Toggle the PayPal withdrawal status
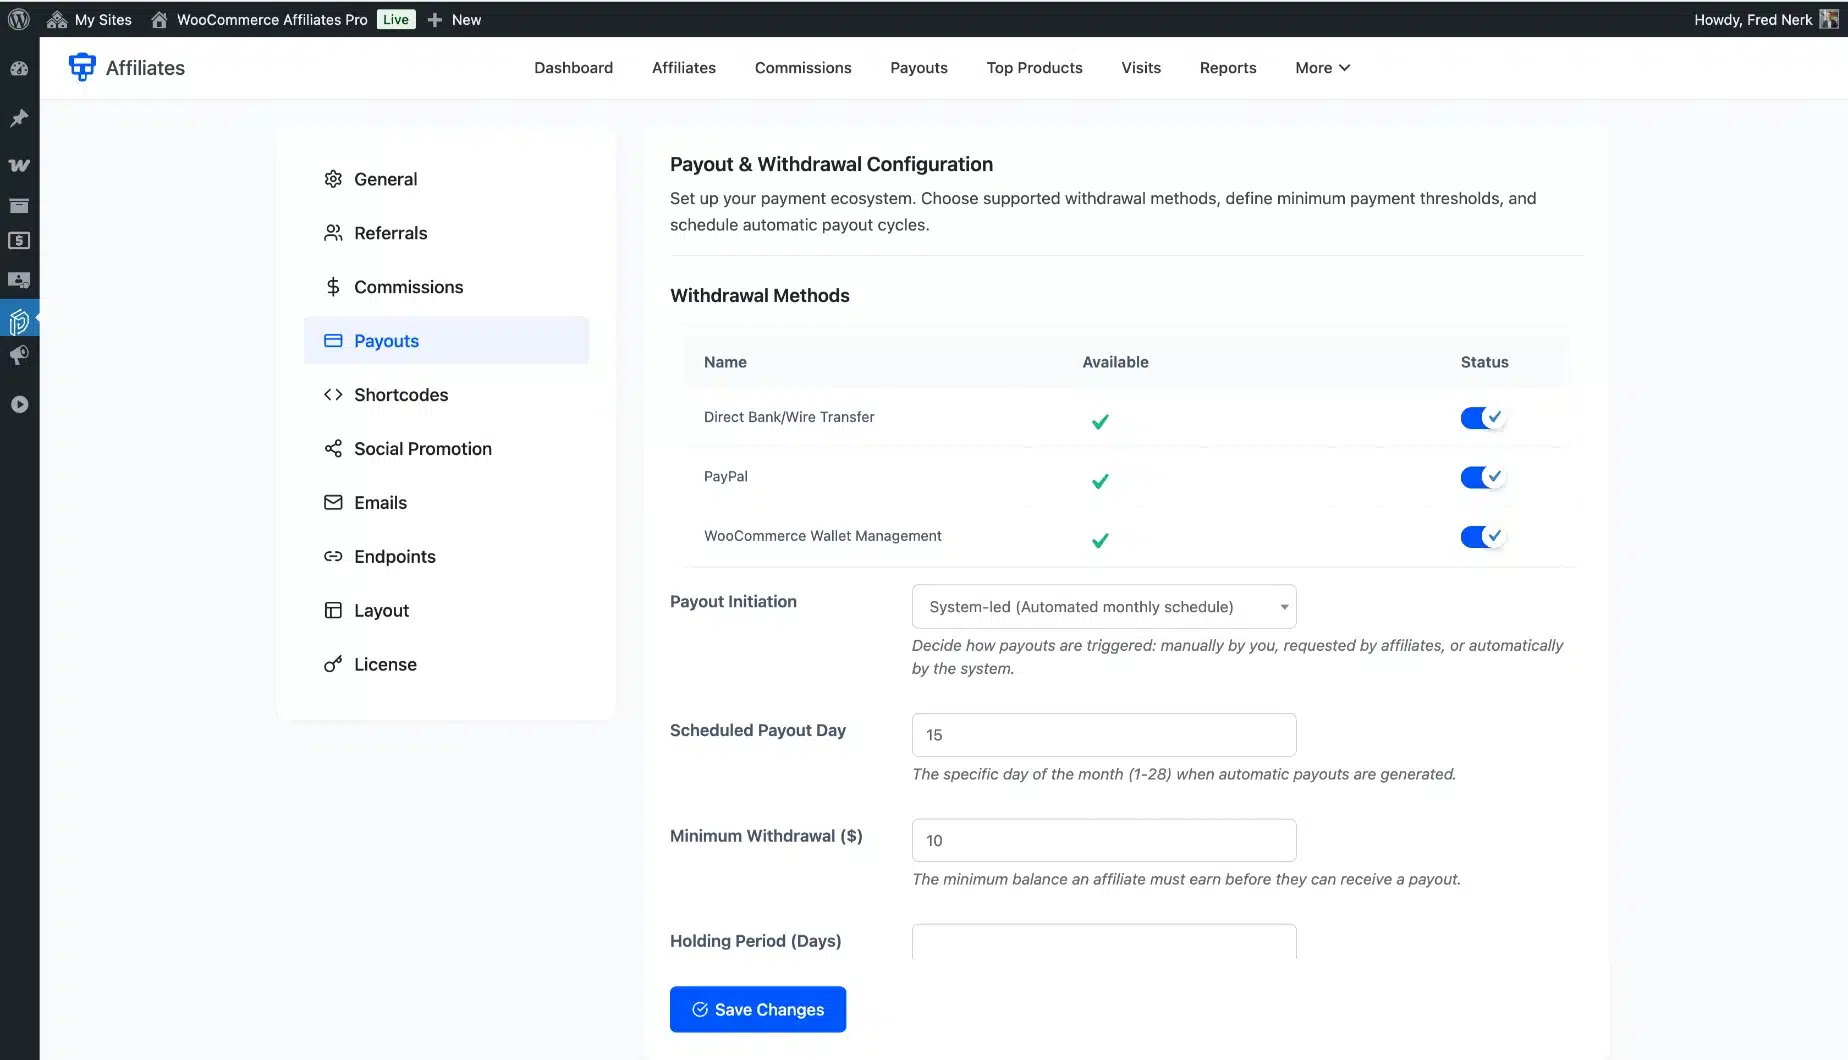Viewport: 1848px width, 1060px height. point(1482,477)
